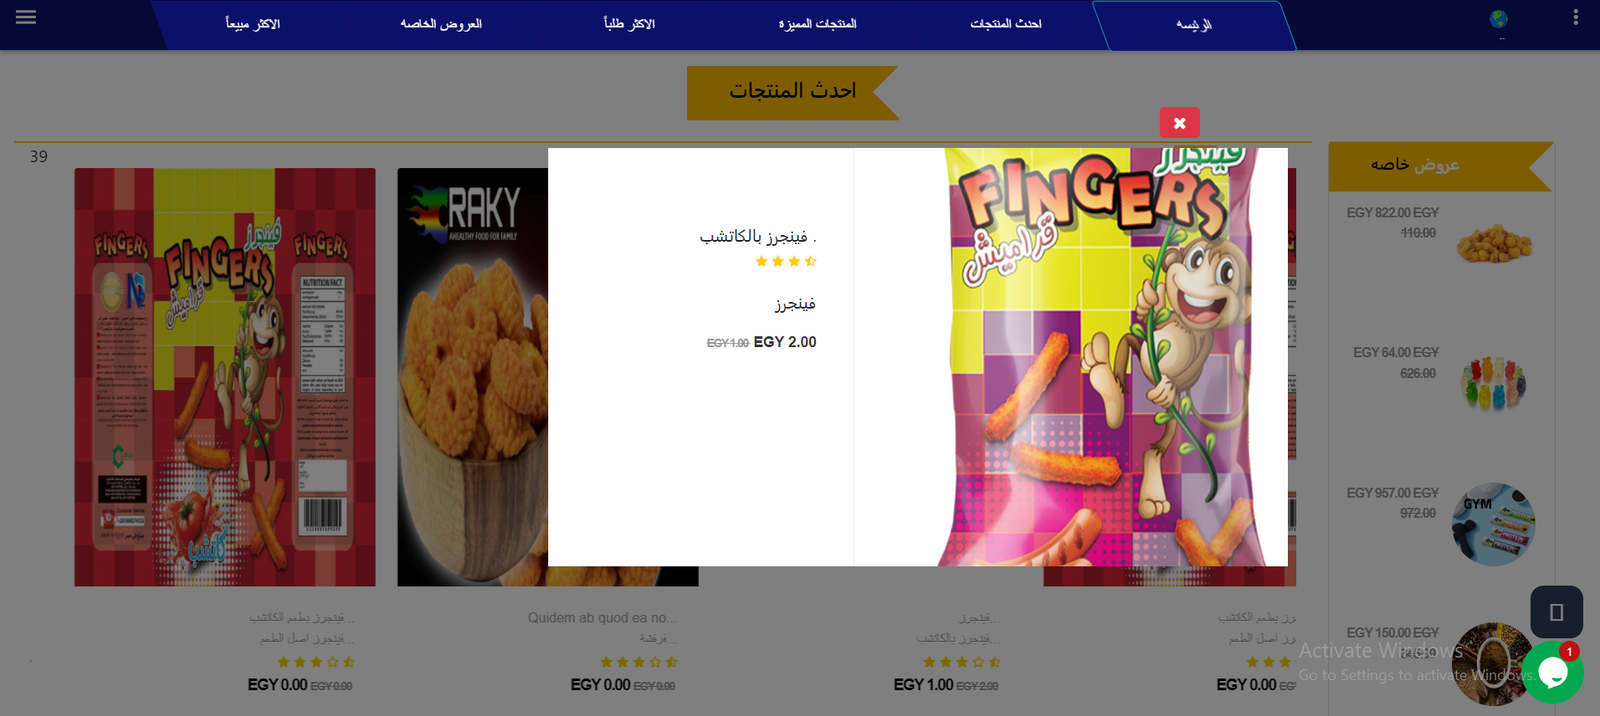Close the product popup with red X
Viewport: 1600px width, 716px height.
1179,123
